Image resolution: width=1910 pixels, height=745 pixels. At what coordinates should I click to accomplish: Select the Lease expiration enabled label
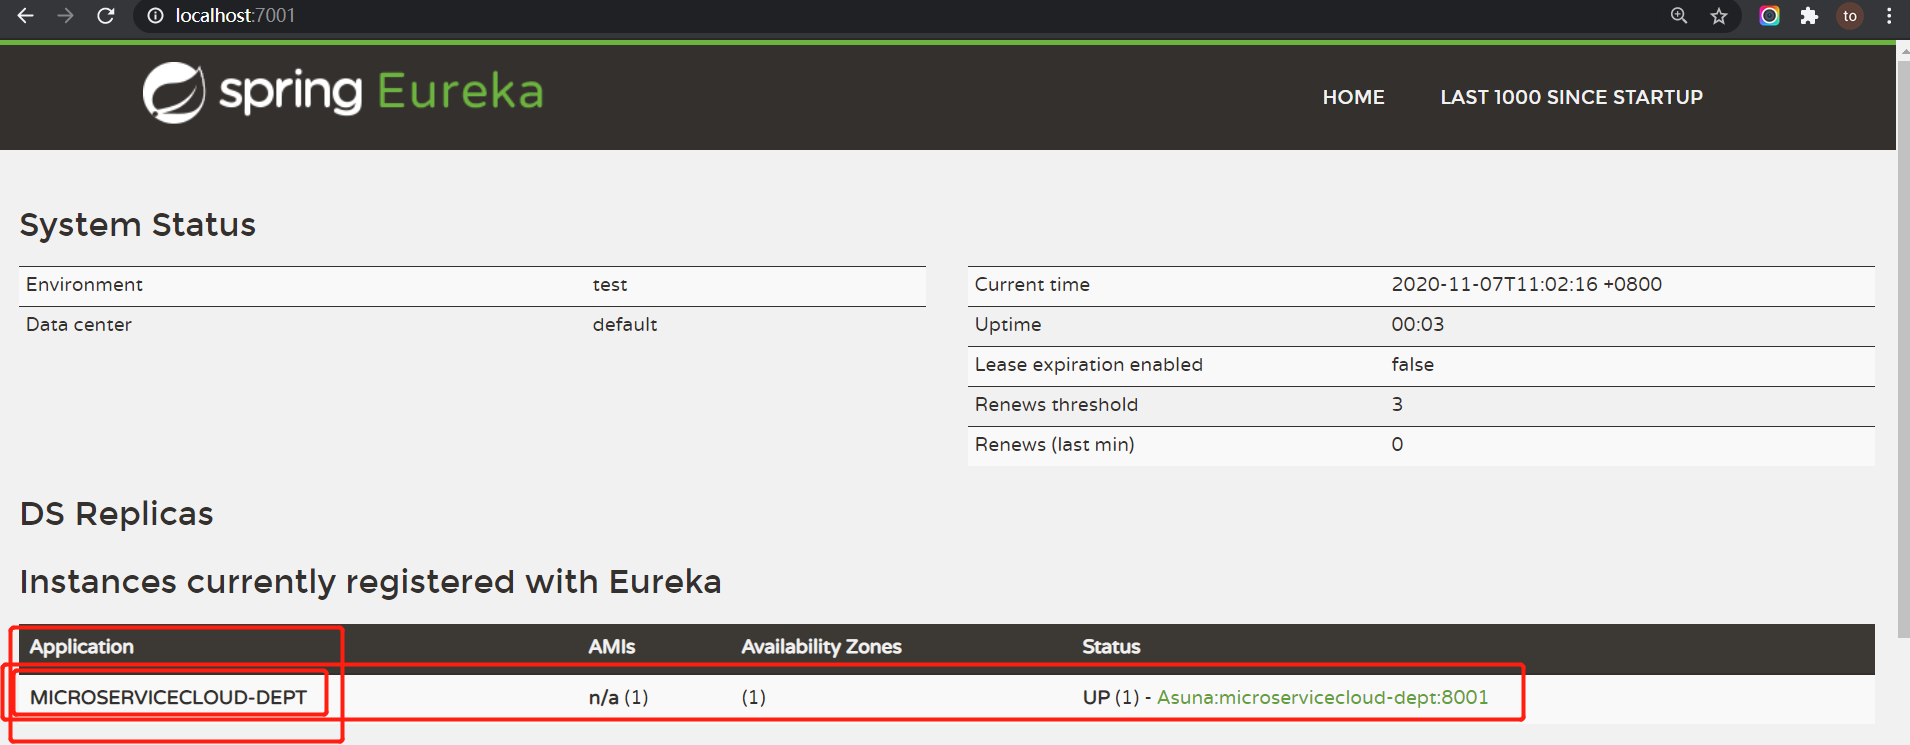(x=1088, y=364)
